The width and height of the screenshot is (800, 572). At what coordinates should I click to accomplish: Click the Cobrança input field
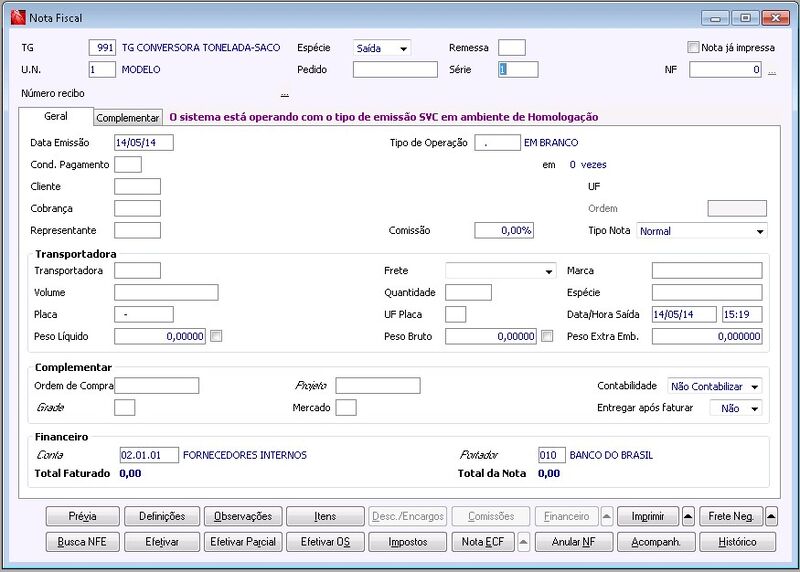[x=137, y=208]
